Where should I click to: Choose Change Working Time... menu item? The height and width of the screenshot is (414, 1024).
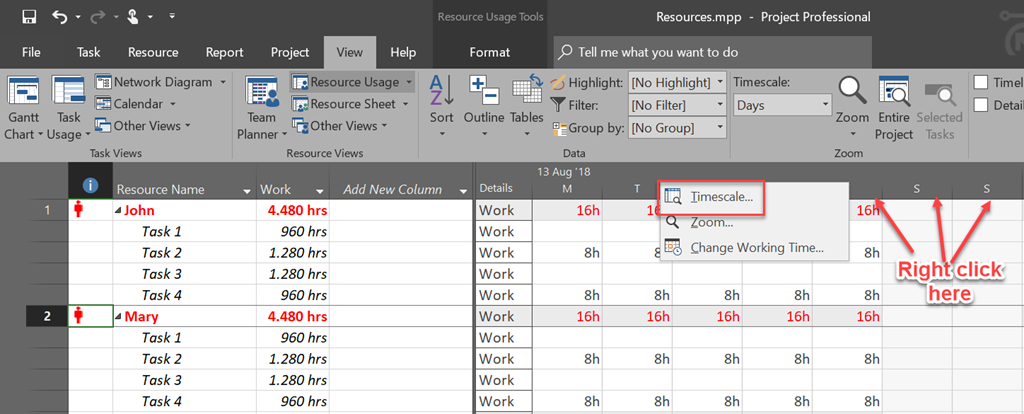coord(756,247)
